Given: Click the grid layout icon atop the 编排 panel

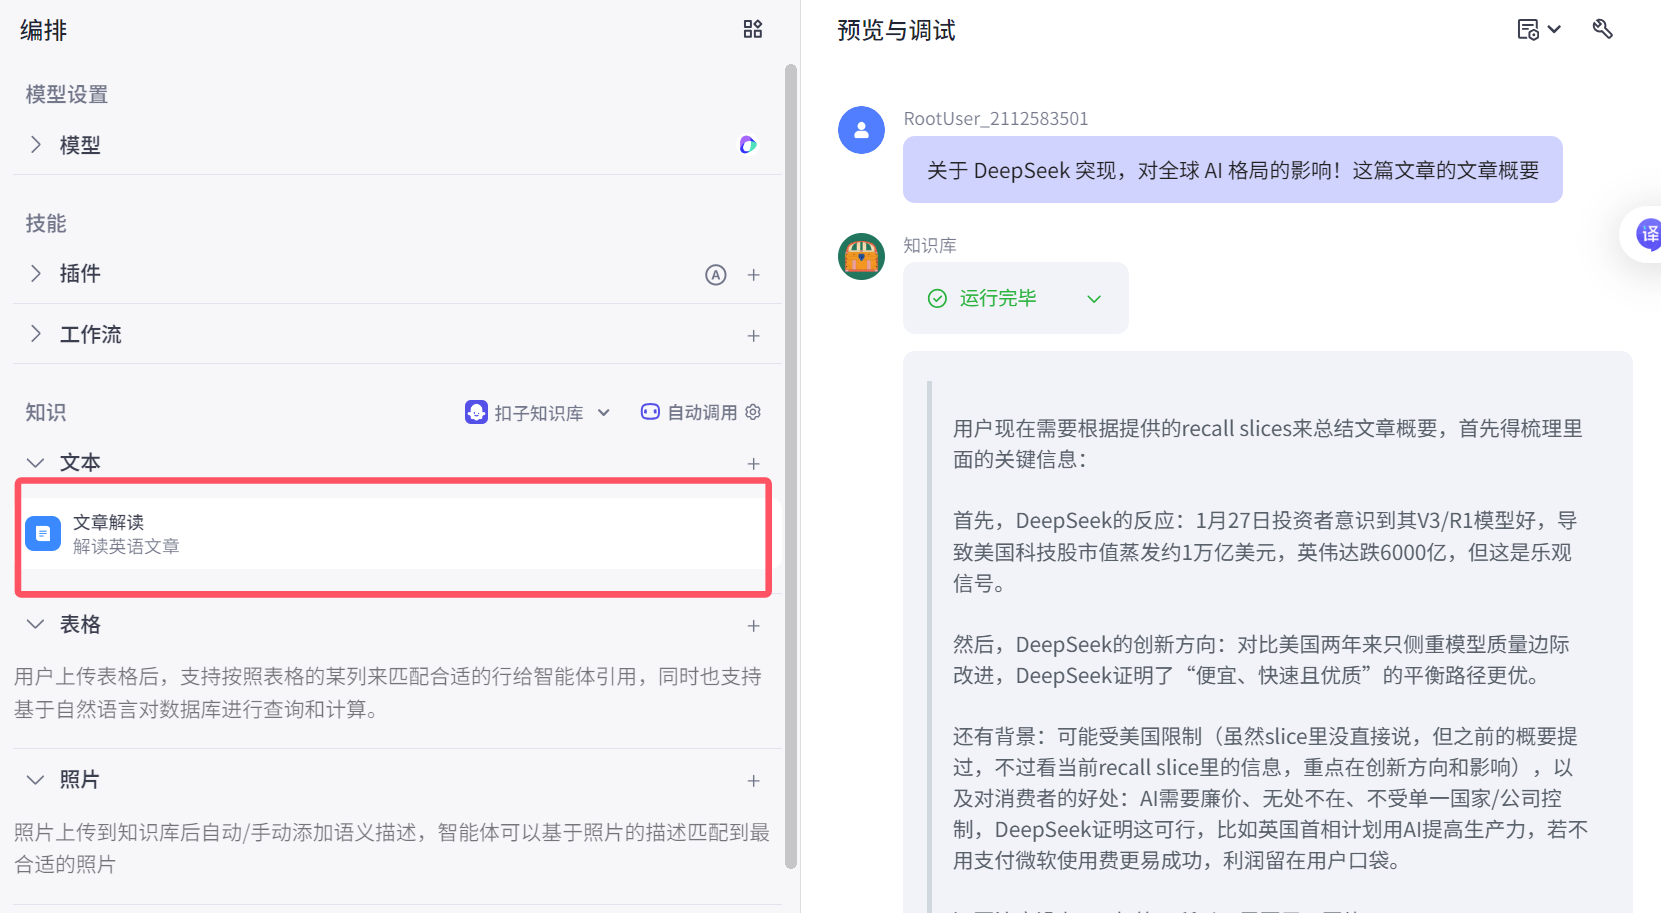Looking at the screenshot, I should coord(753,30).
